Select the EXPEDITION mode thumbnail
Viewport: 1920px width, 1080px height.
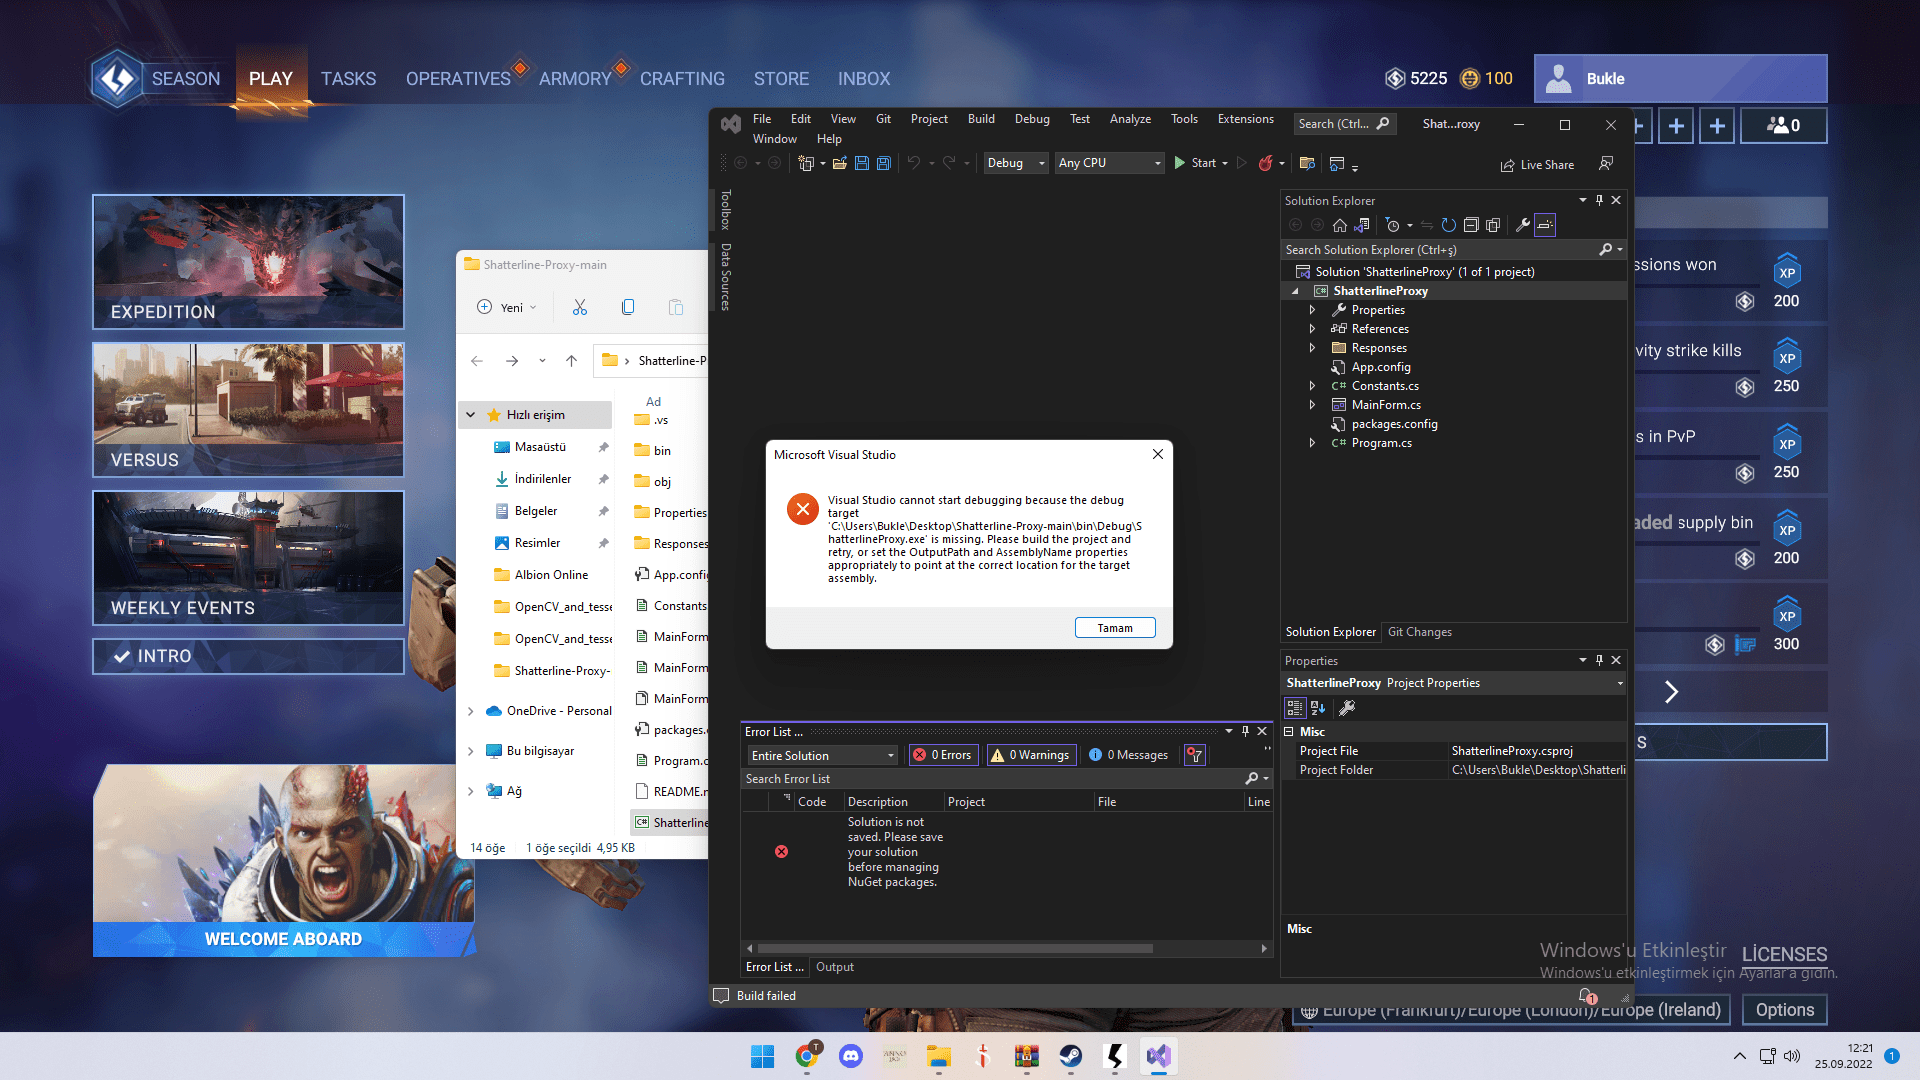[x=248, y=262]
